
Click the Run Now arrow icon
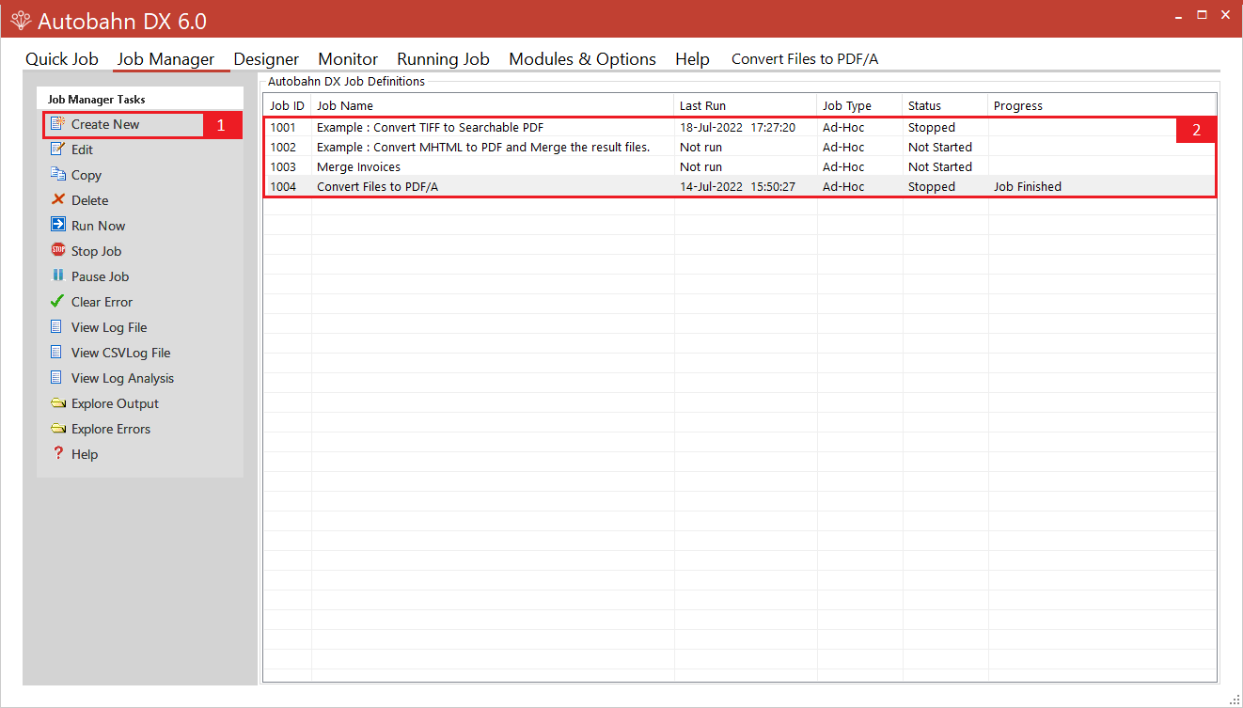[58, 226]
